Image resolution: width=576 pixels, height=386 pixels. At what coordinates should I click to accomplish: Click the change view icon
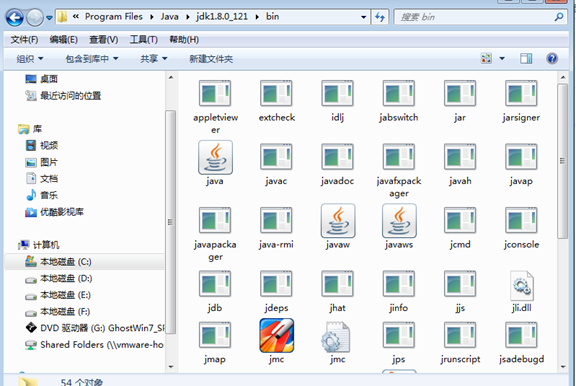[x=486, y=58]
